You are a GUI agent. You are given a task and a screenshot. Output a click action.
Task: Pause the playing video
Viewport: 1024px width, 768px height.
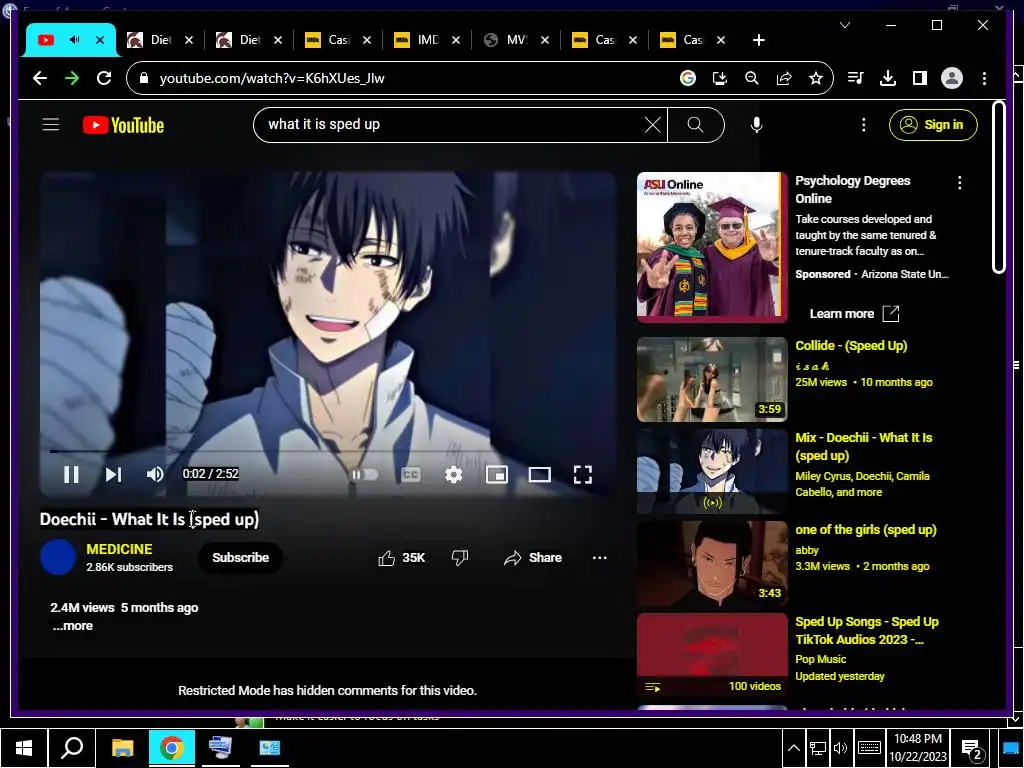[x=72, y=474]
